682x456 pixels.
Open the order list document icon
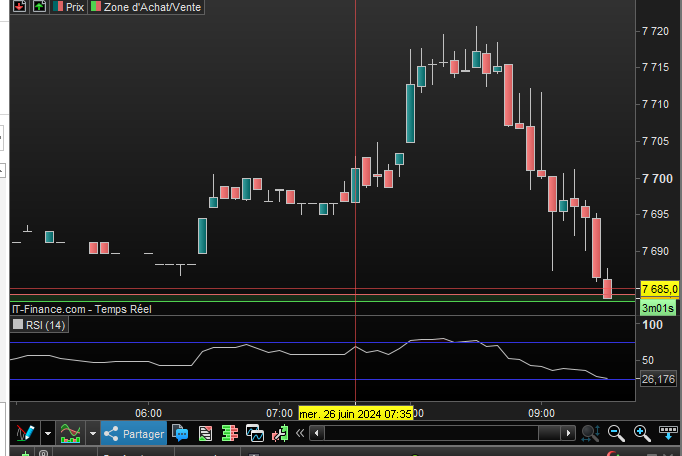pyautogui.click(x=205, y=434)
